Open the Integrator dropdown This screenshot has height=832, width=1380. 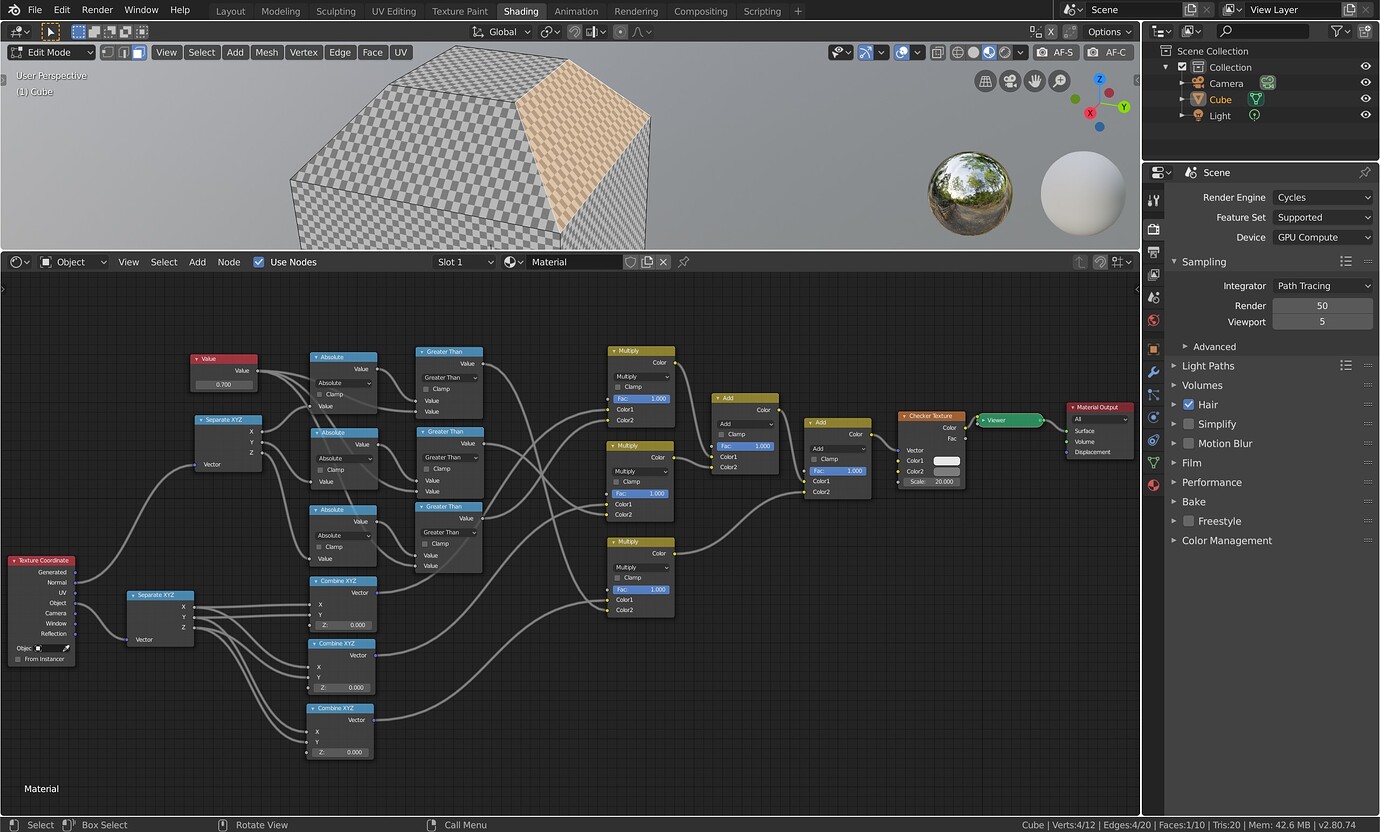[x=1323, y=285]
